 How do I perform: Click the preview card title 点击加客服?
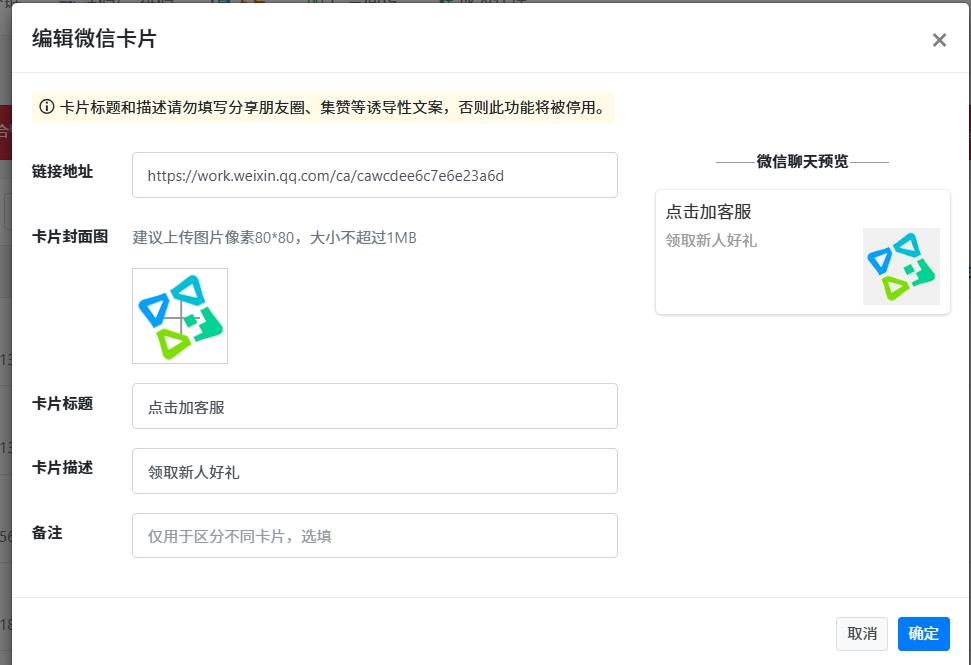tap(708, 212)
